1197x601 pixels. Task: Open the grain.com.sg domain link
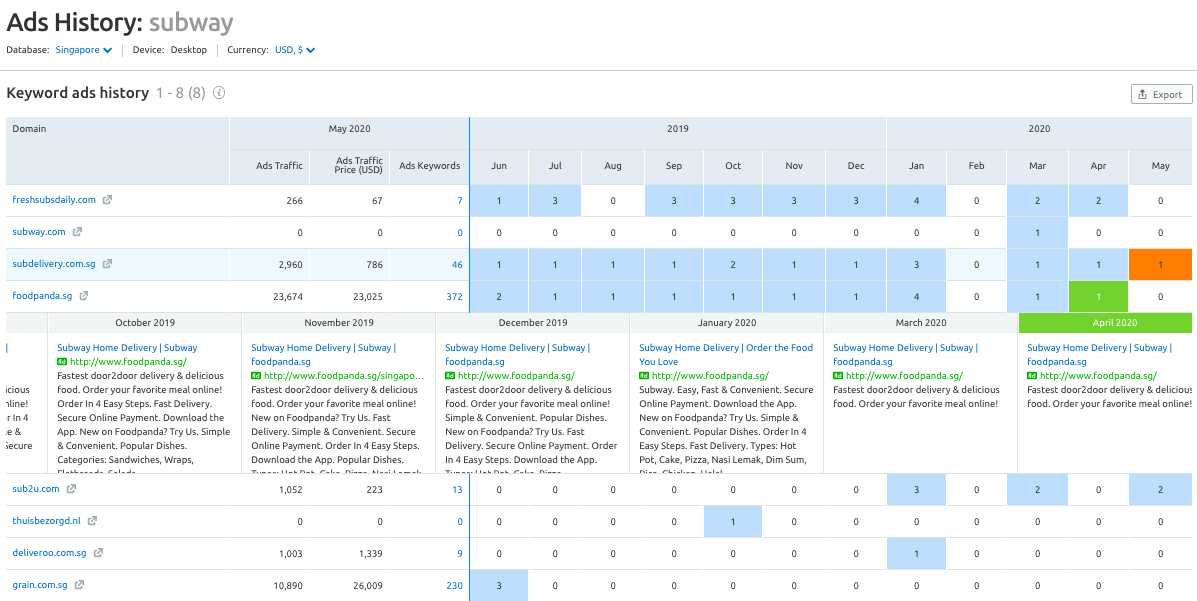pyautogui.click(x=40, y=585)
